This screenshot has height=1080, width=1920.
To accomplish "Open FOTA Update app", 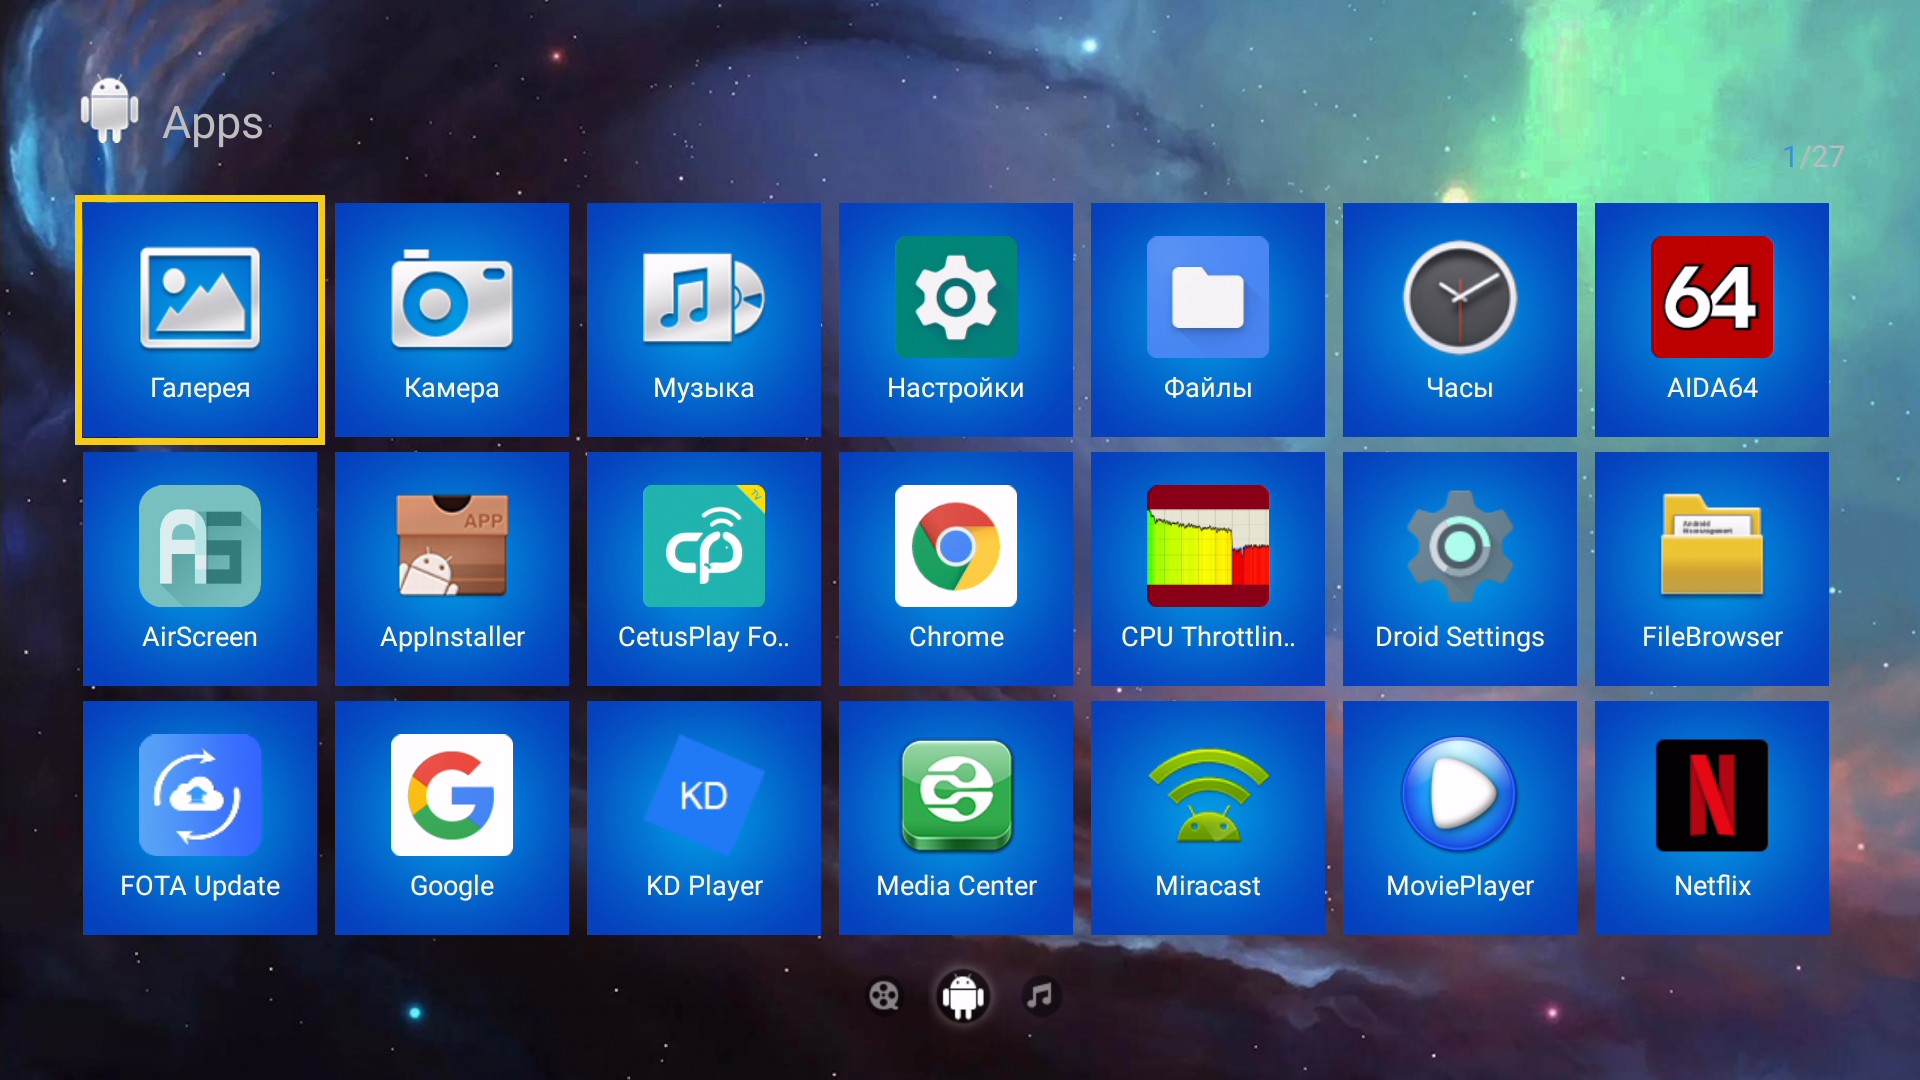I will tap(200, 817).
